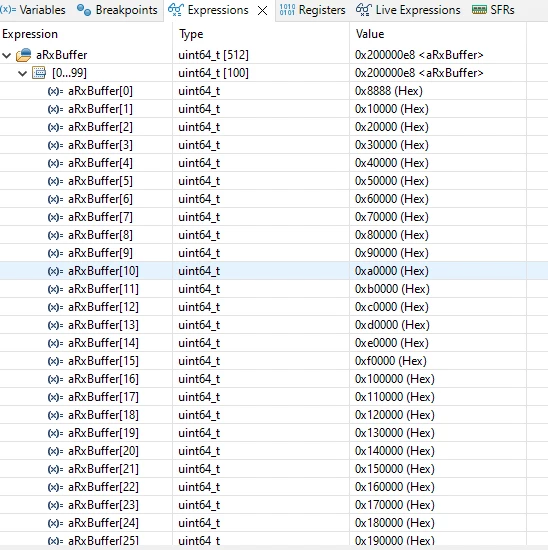Click the type cell uint64_t [100]

click(x=214, y=73)
